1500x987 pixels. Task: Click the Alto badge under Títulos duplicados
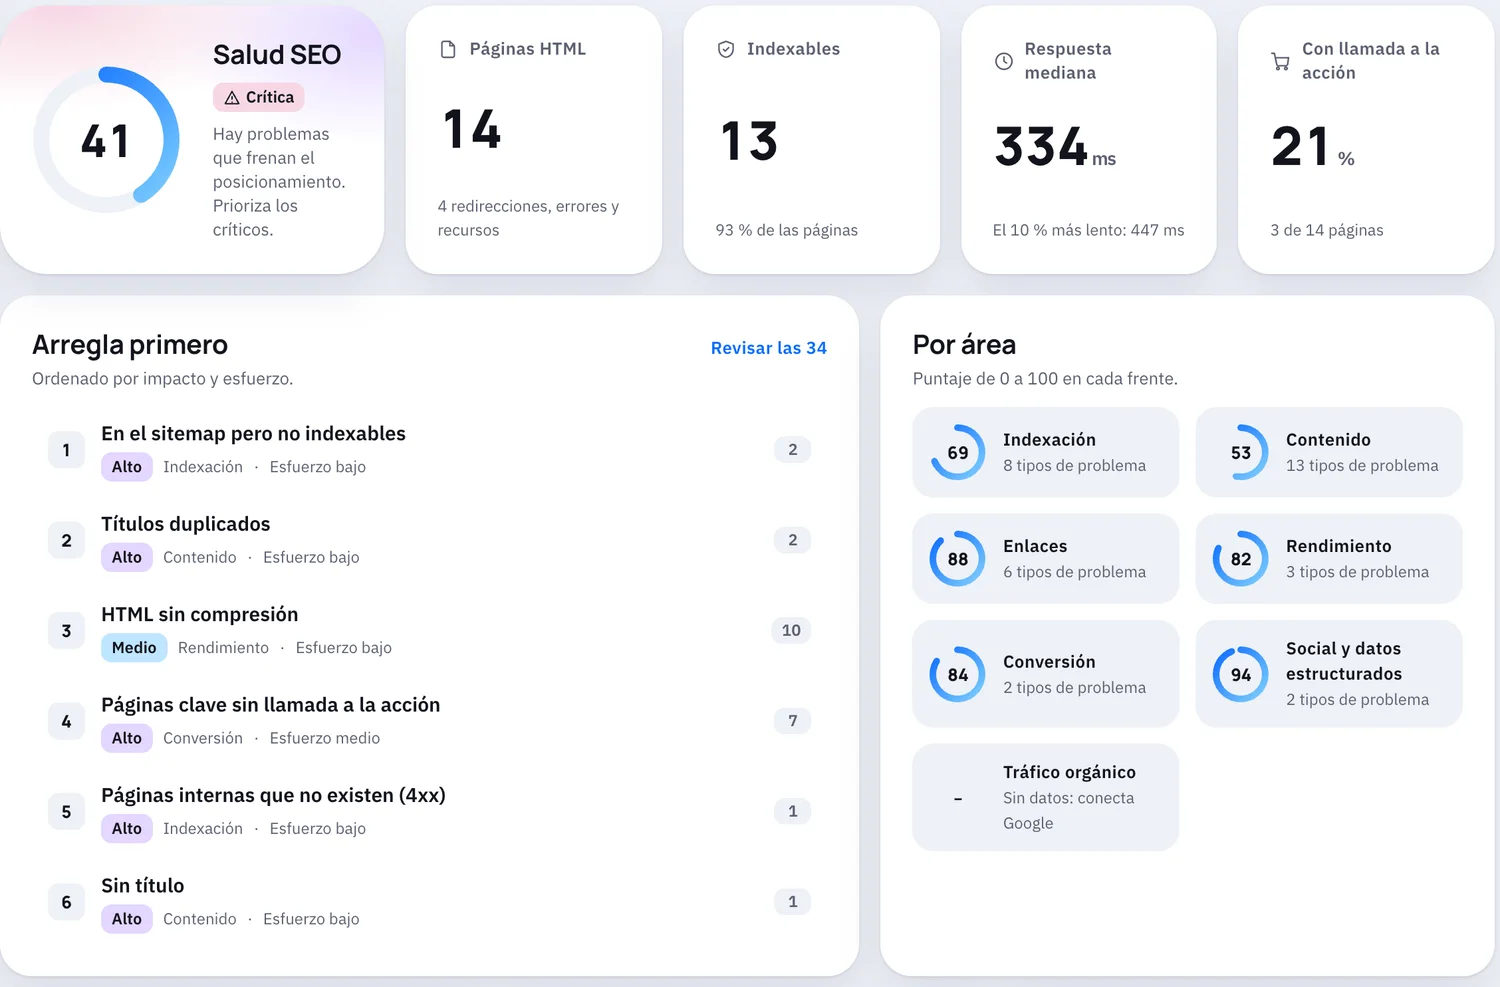pos(127,557)
